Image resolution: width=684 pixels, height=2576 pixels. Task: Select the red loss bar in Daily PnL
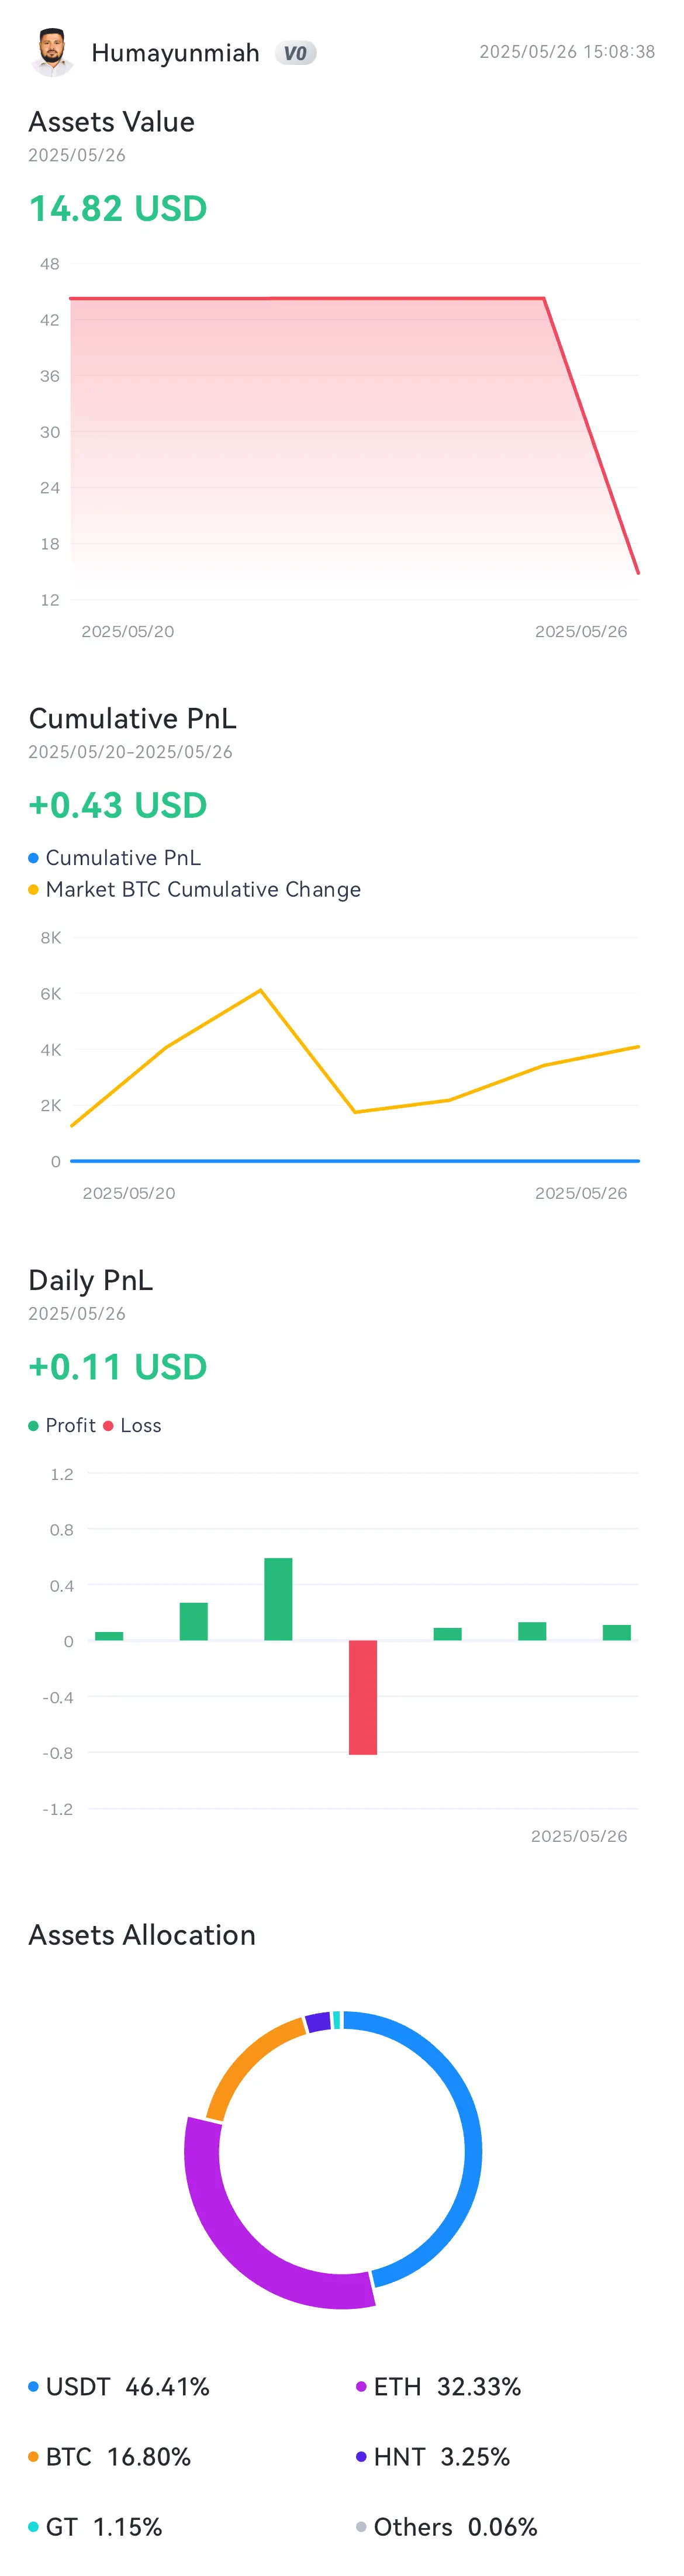click(363, 1697)
